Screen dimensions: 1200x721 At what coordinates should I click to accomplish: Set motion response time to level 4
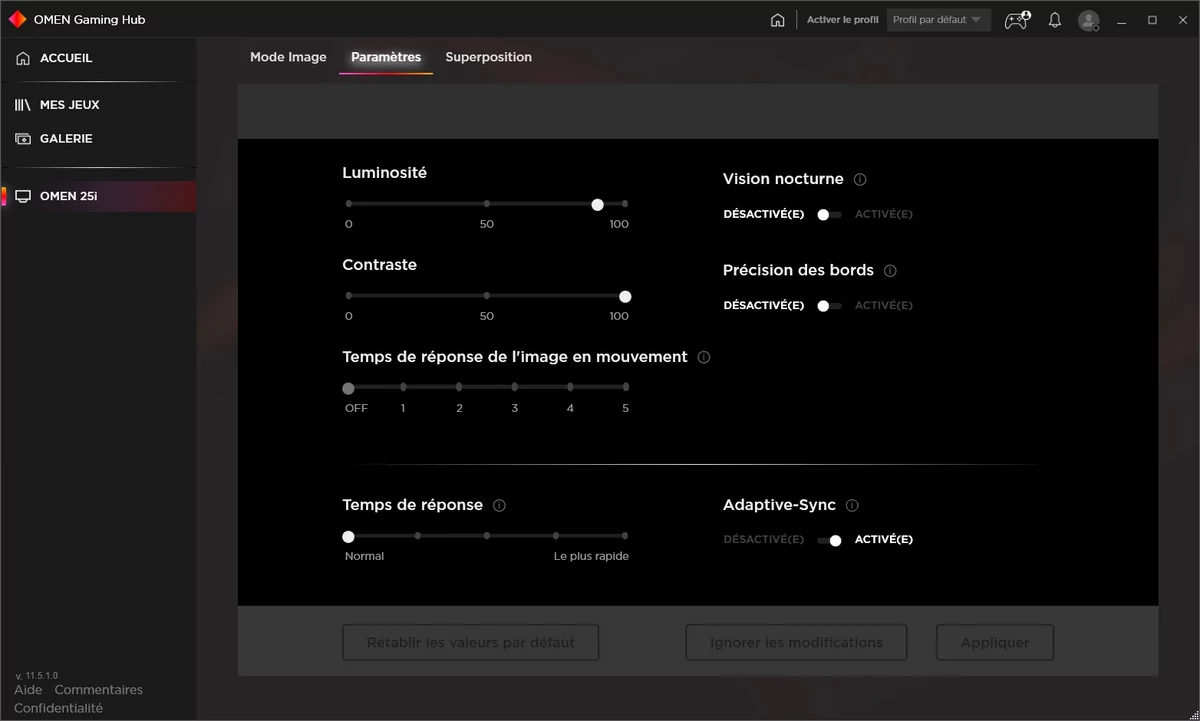pos(570,387)
